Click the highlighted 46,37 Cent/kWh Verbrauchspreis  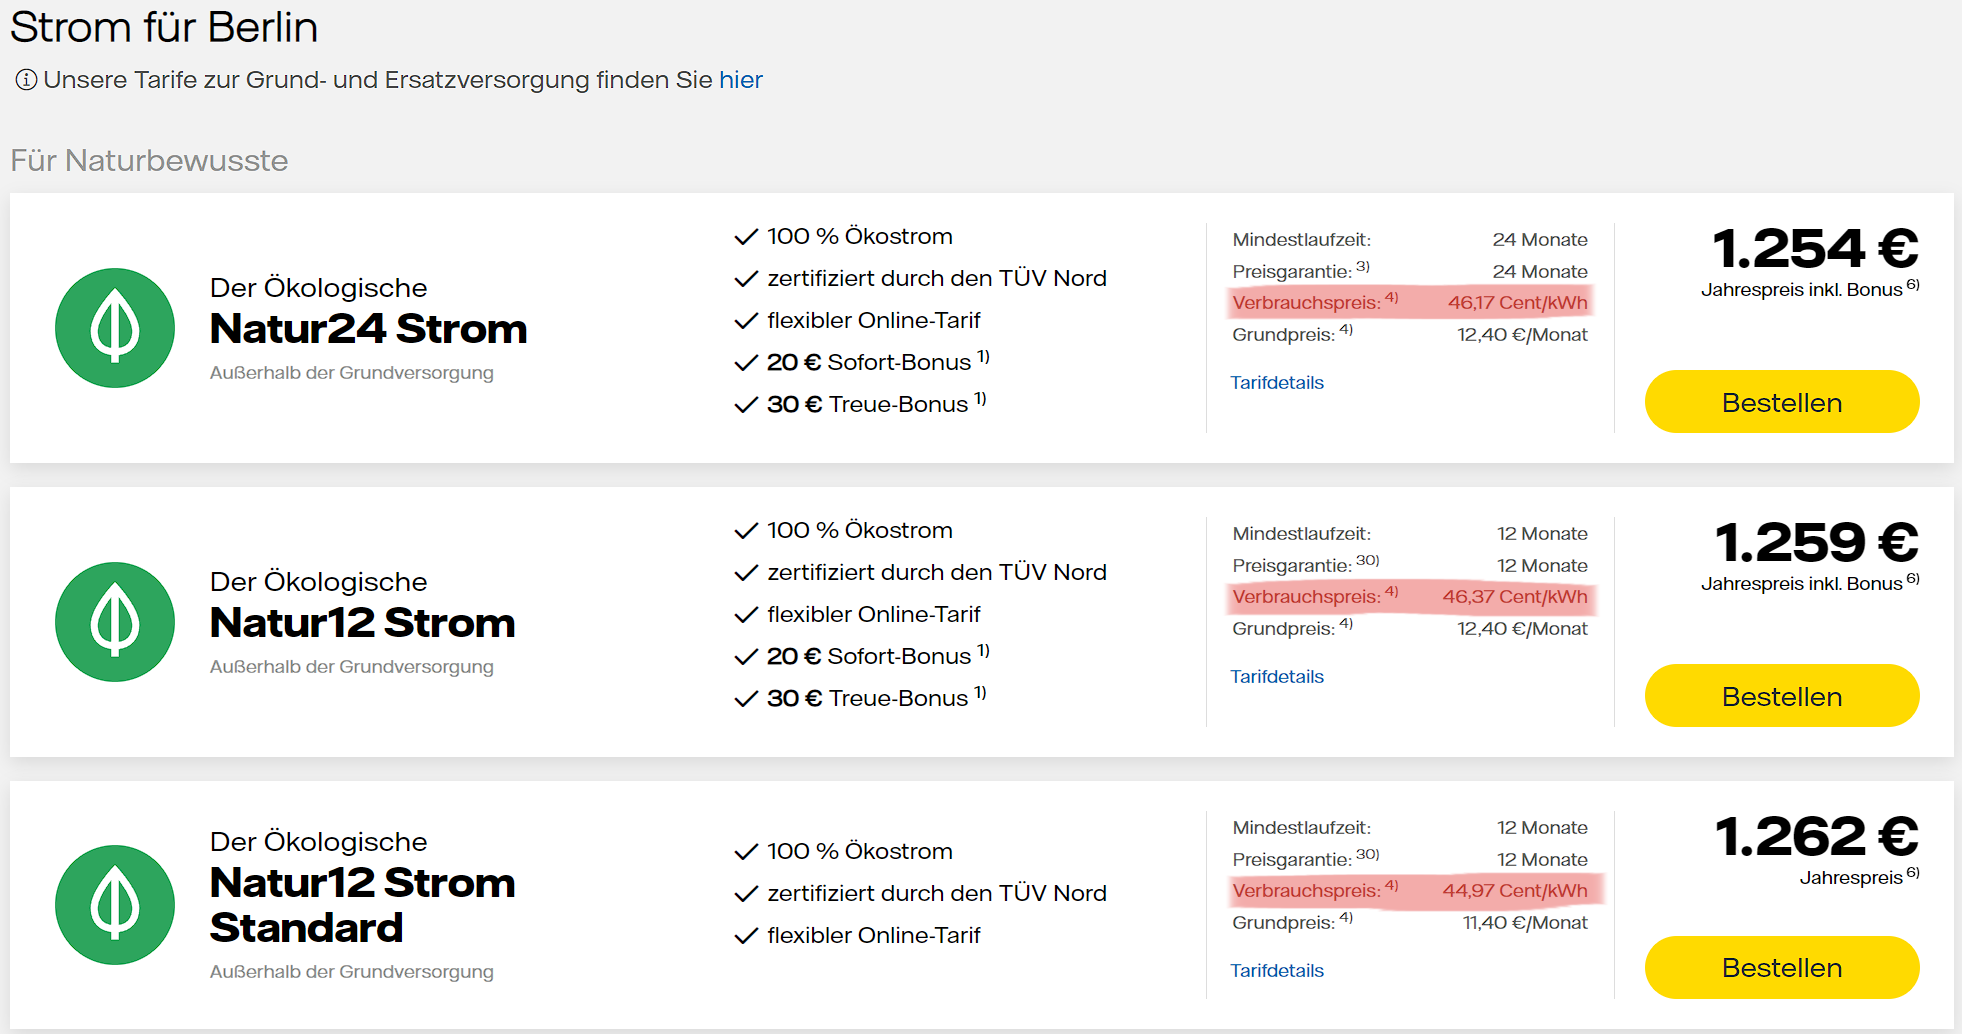[1514, 597]
